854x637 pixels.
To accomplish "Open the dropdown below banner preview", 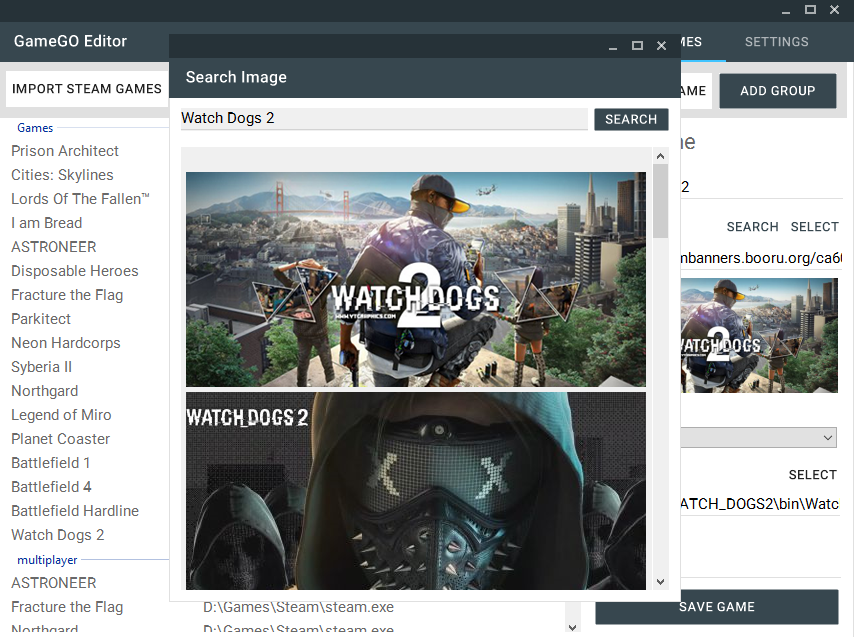I will pos(759,438).
